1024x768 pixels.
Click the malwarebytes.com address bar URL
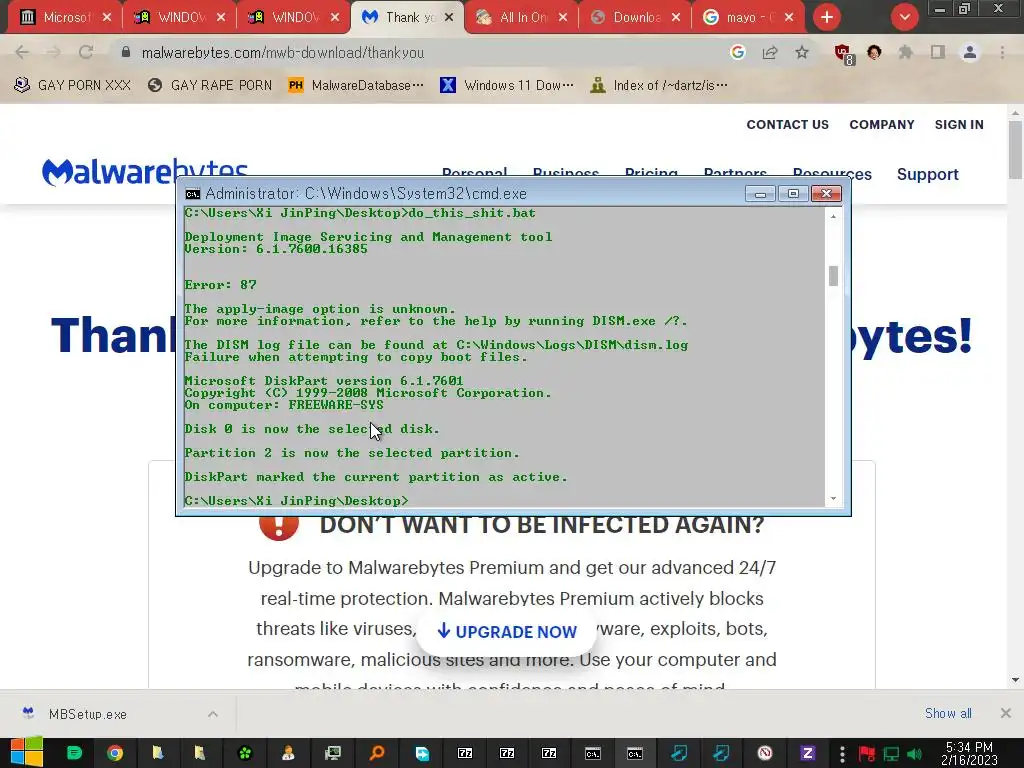[283, 53]
